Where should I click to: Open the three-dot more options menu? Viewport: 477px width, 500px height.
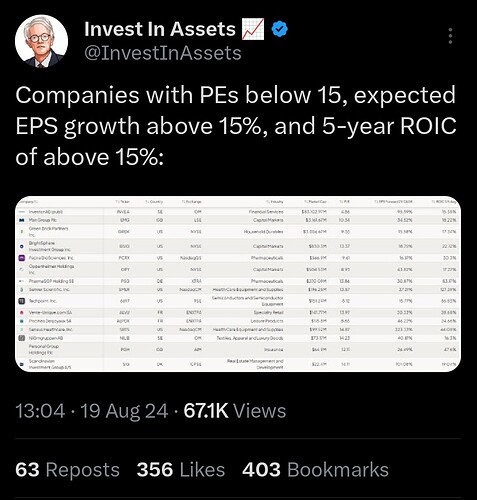coord(450,36)
